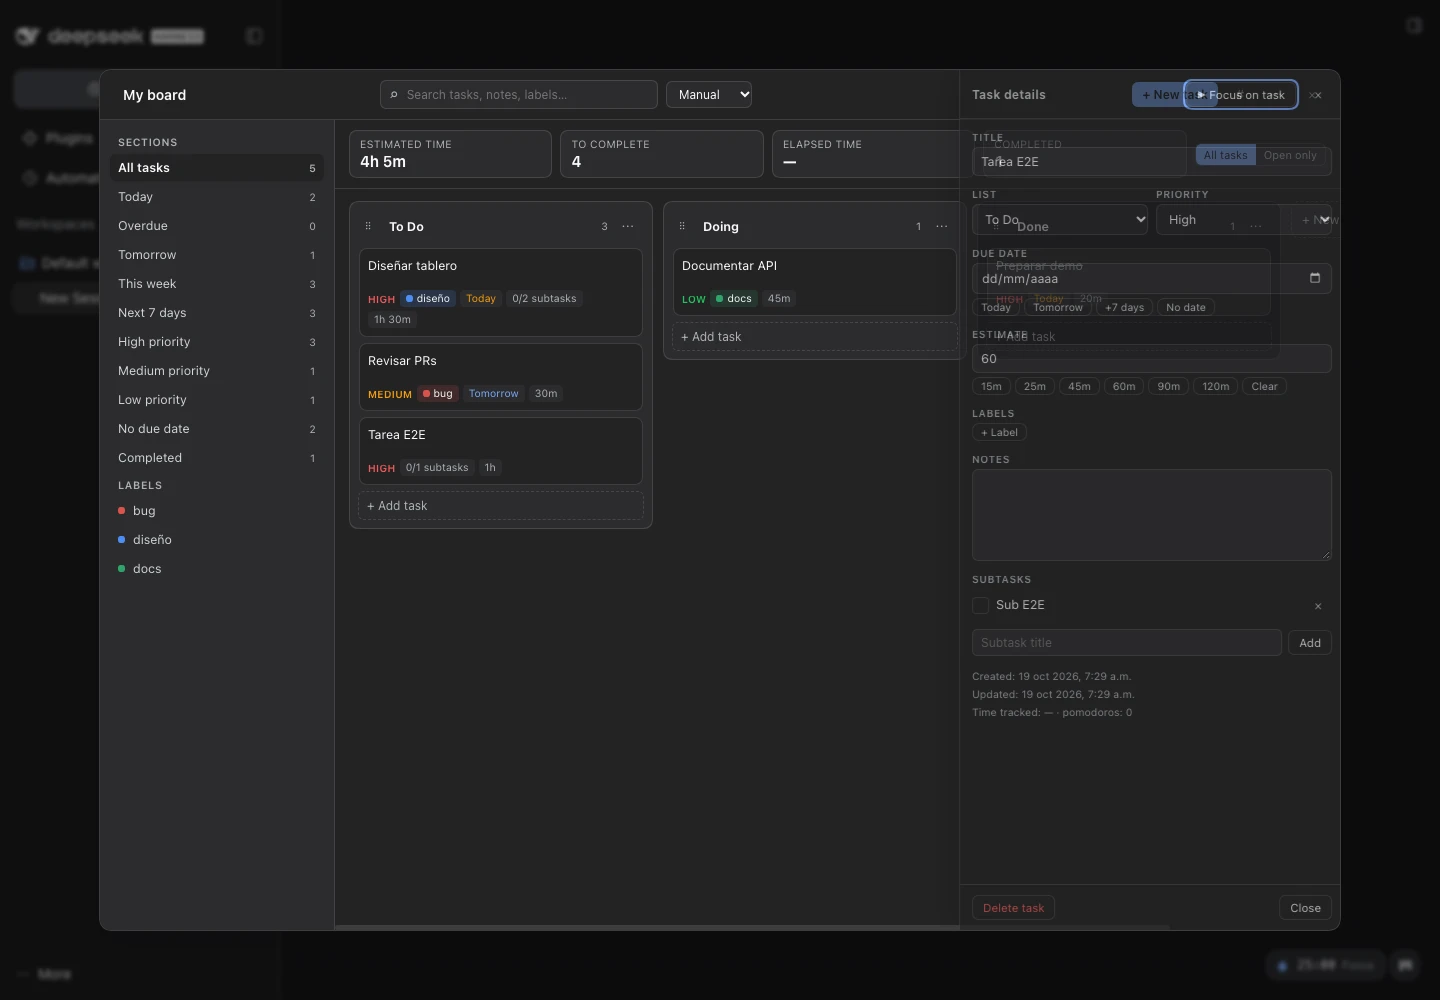Set estimate to 90m

click(x=1168, y=386)
